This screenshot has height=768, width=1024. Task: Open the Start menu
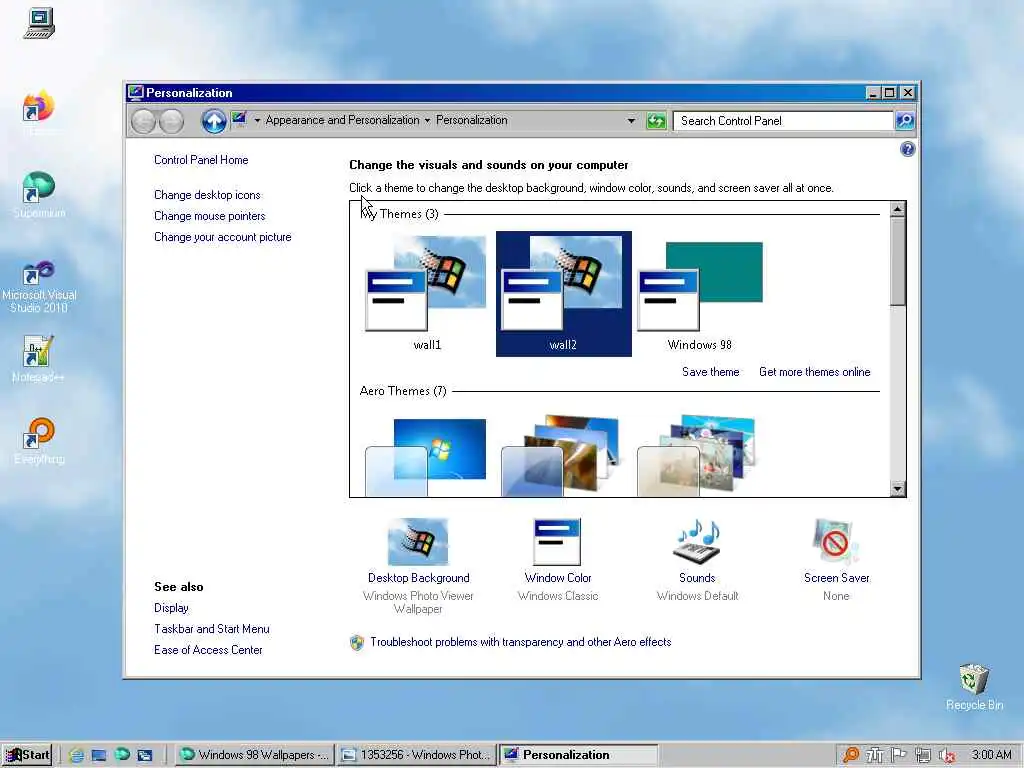coord(27,755)
